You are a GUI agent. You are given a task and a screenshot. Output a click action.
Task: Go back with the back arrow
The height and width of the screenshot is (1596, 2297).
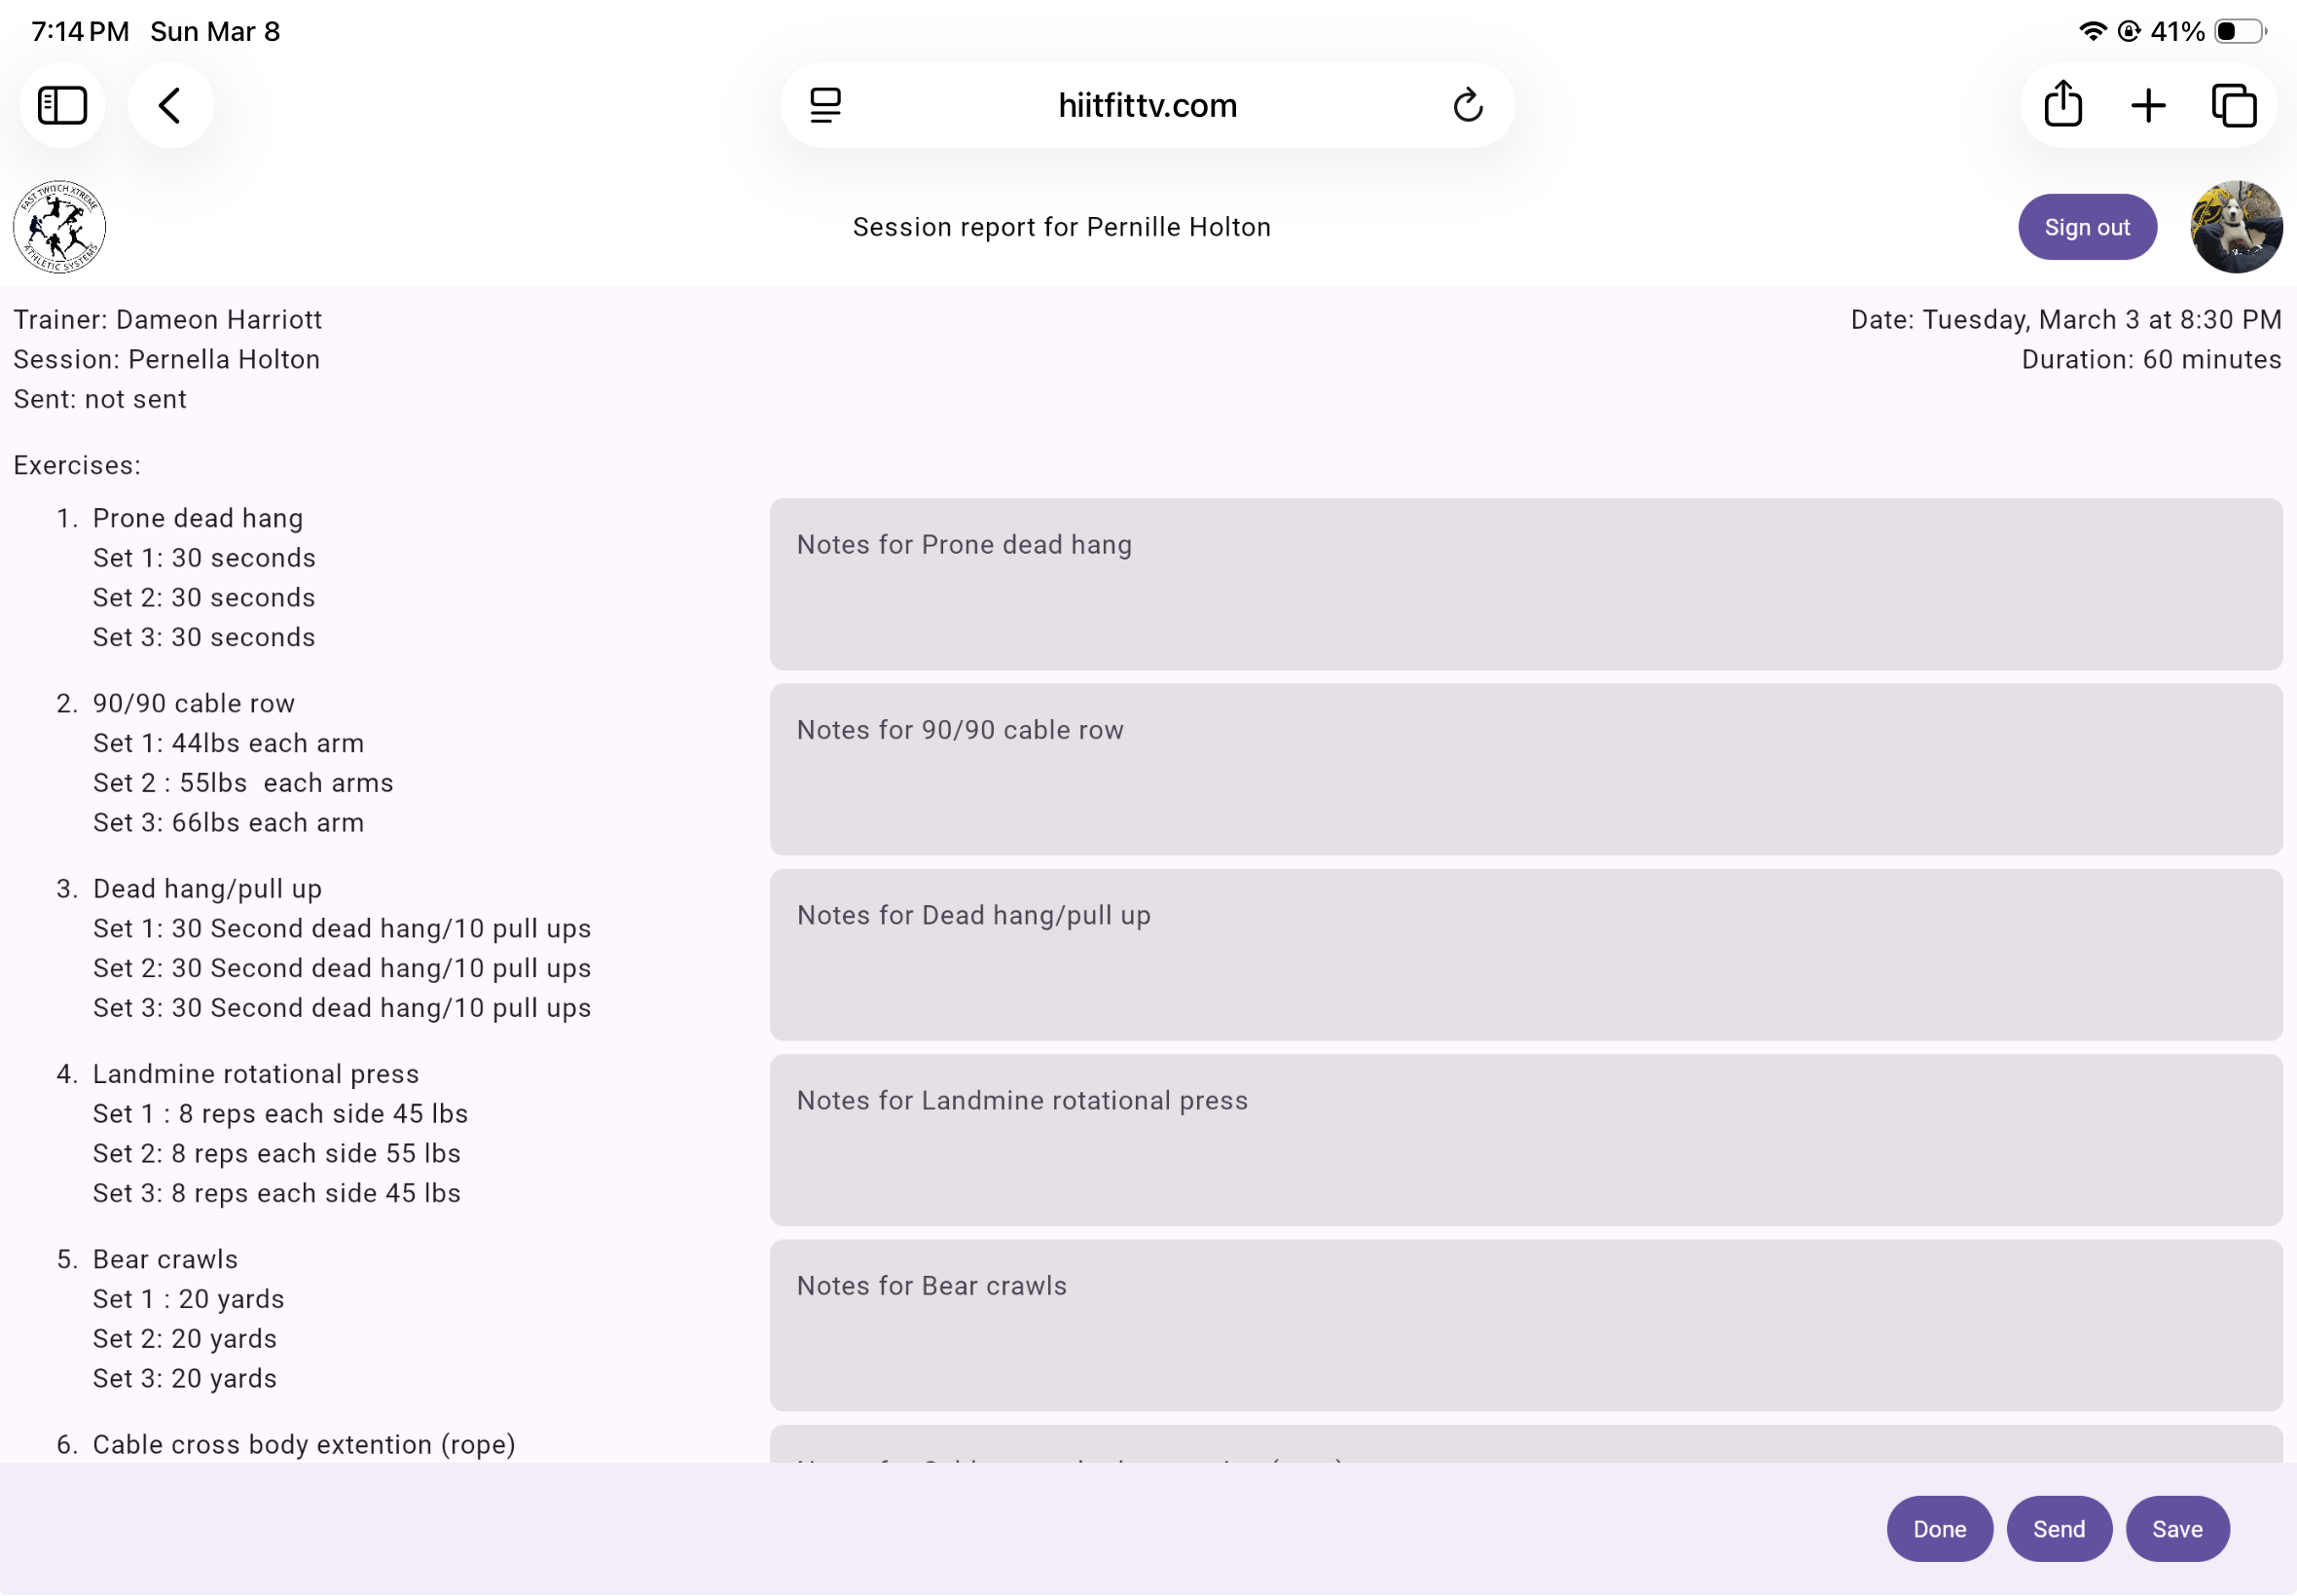[170, 105]
